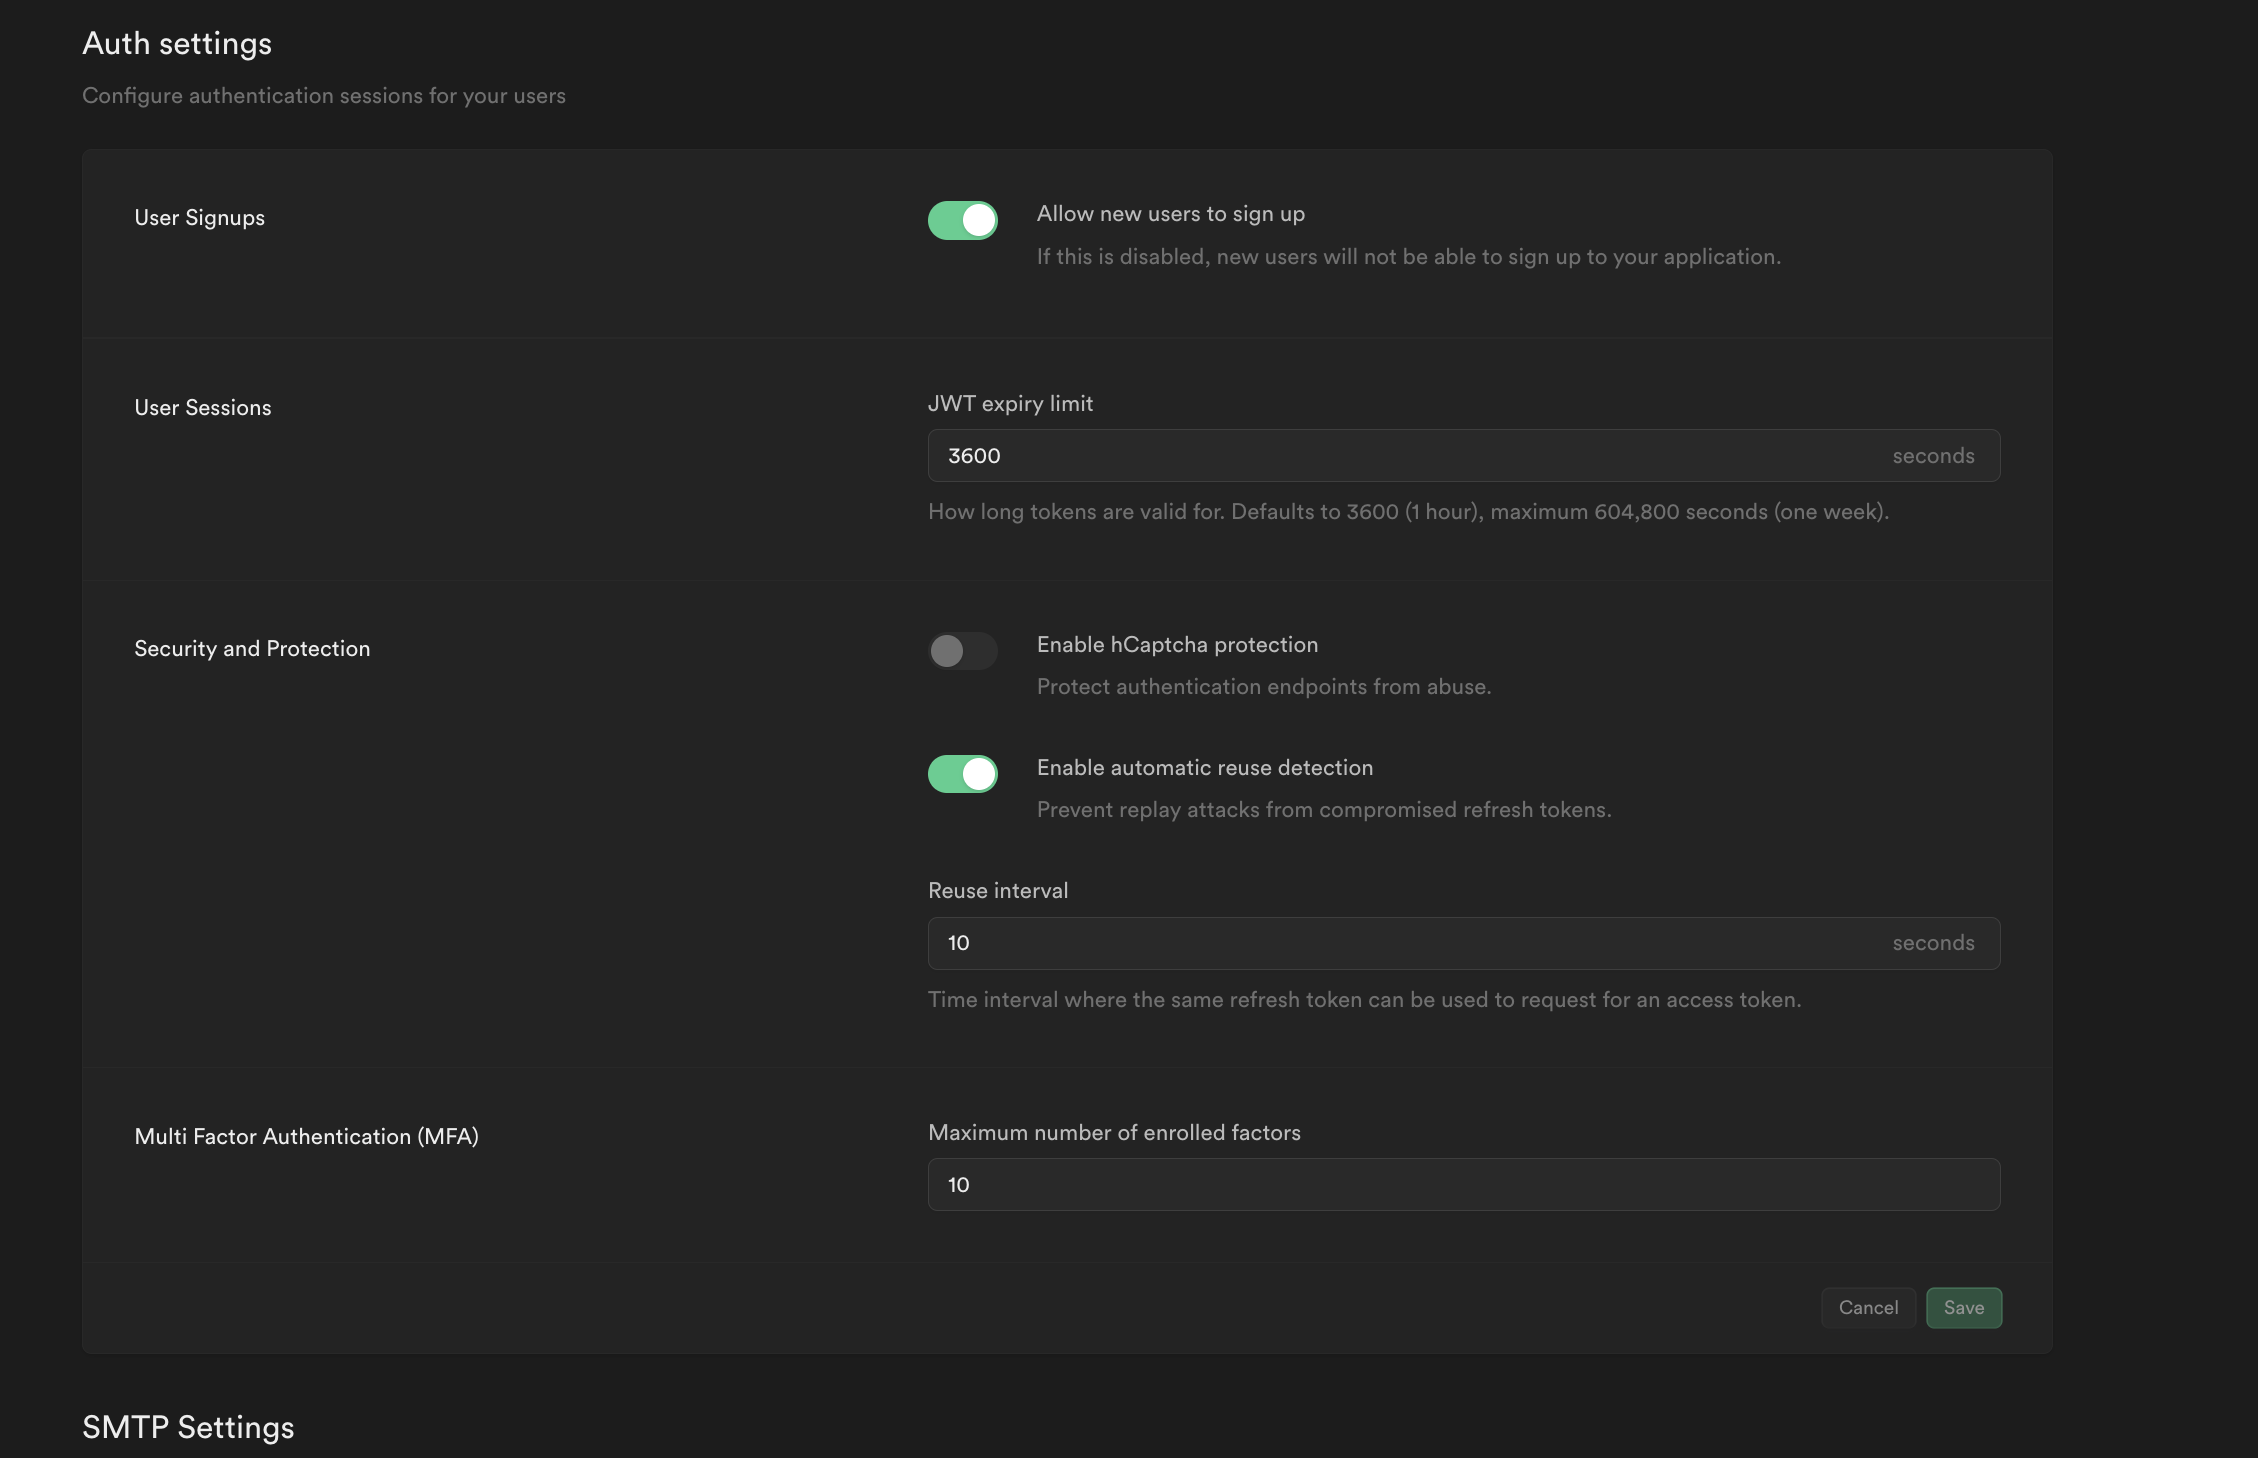Click the 'Reuse interval' field label

[x=998, y=891]
